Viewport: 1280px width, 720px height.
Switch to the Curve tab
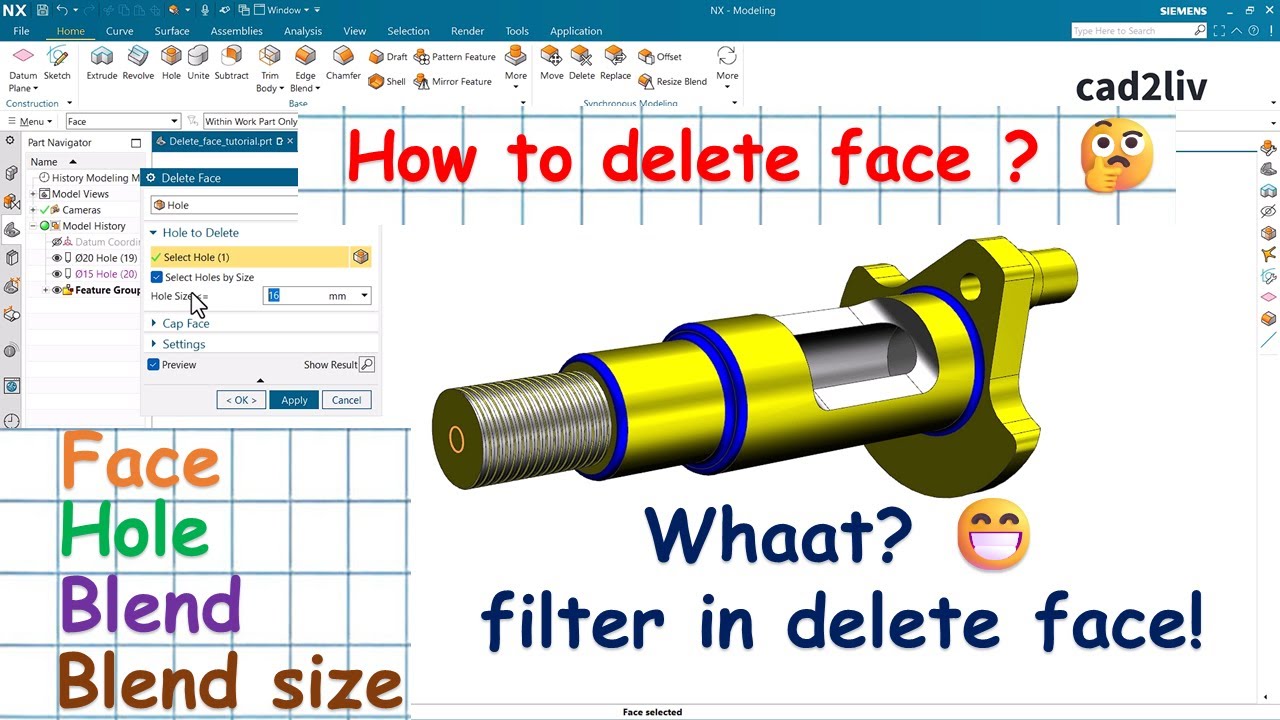[119, 31]
